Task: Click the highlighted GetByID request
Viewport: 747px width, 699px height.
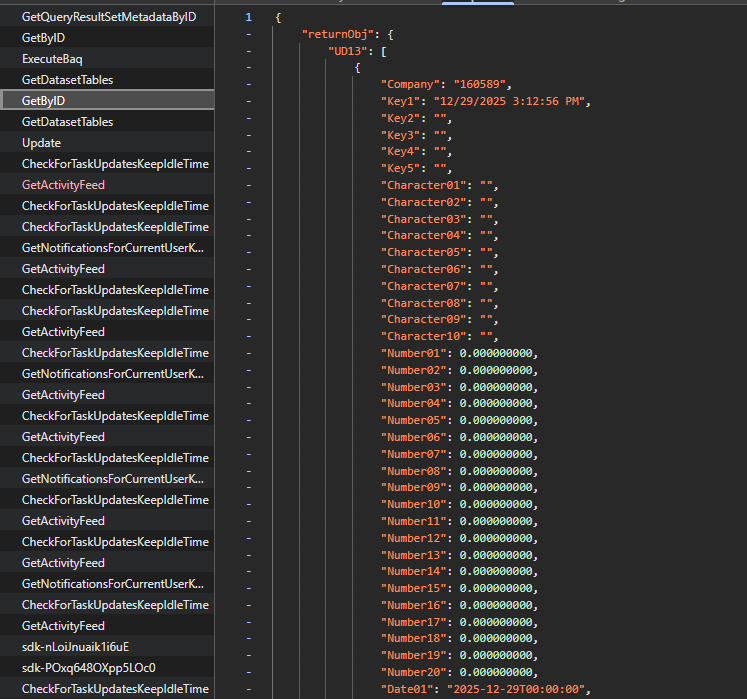Action: coord(43,100)
